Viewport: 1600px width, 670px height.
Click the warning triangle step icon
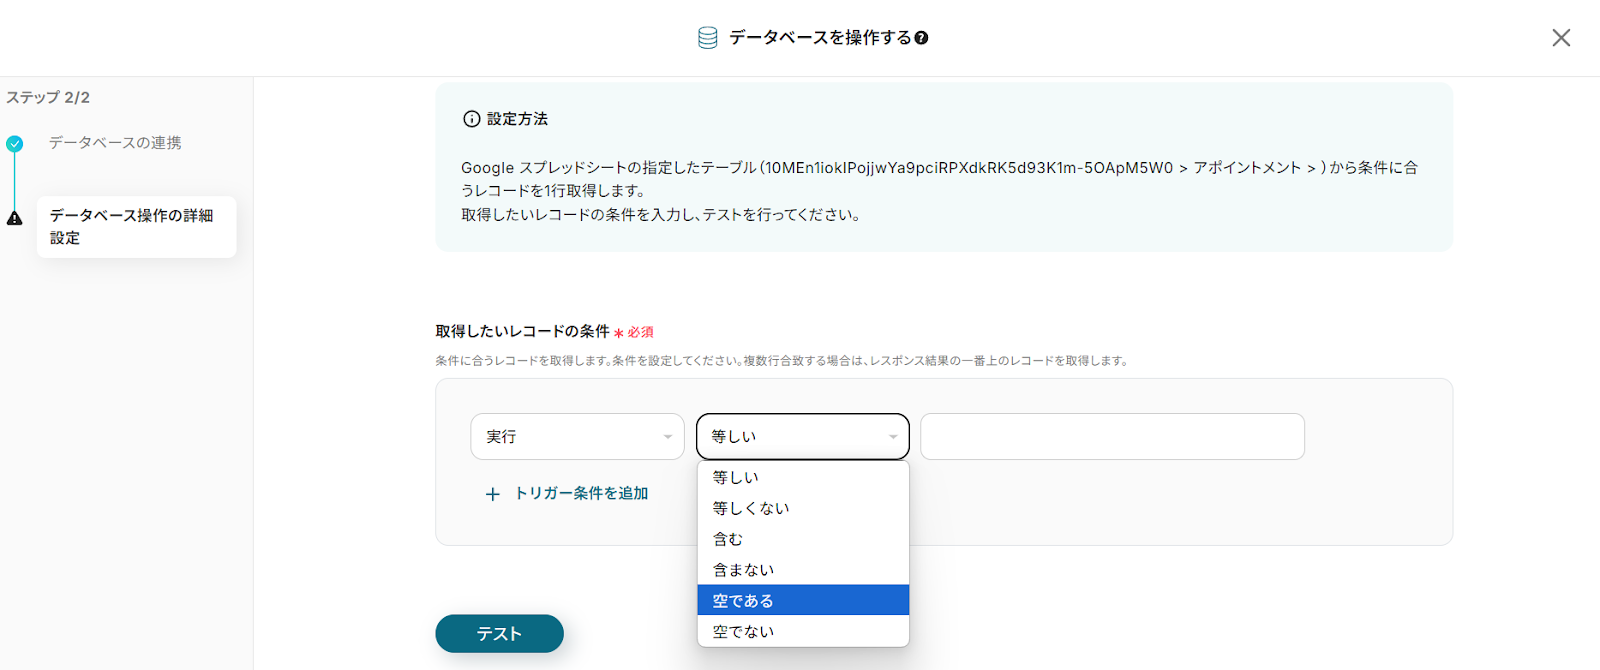click(x=14, y=218)
